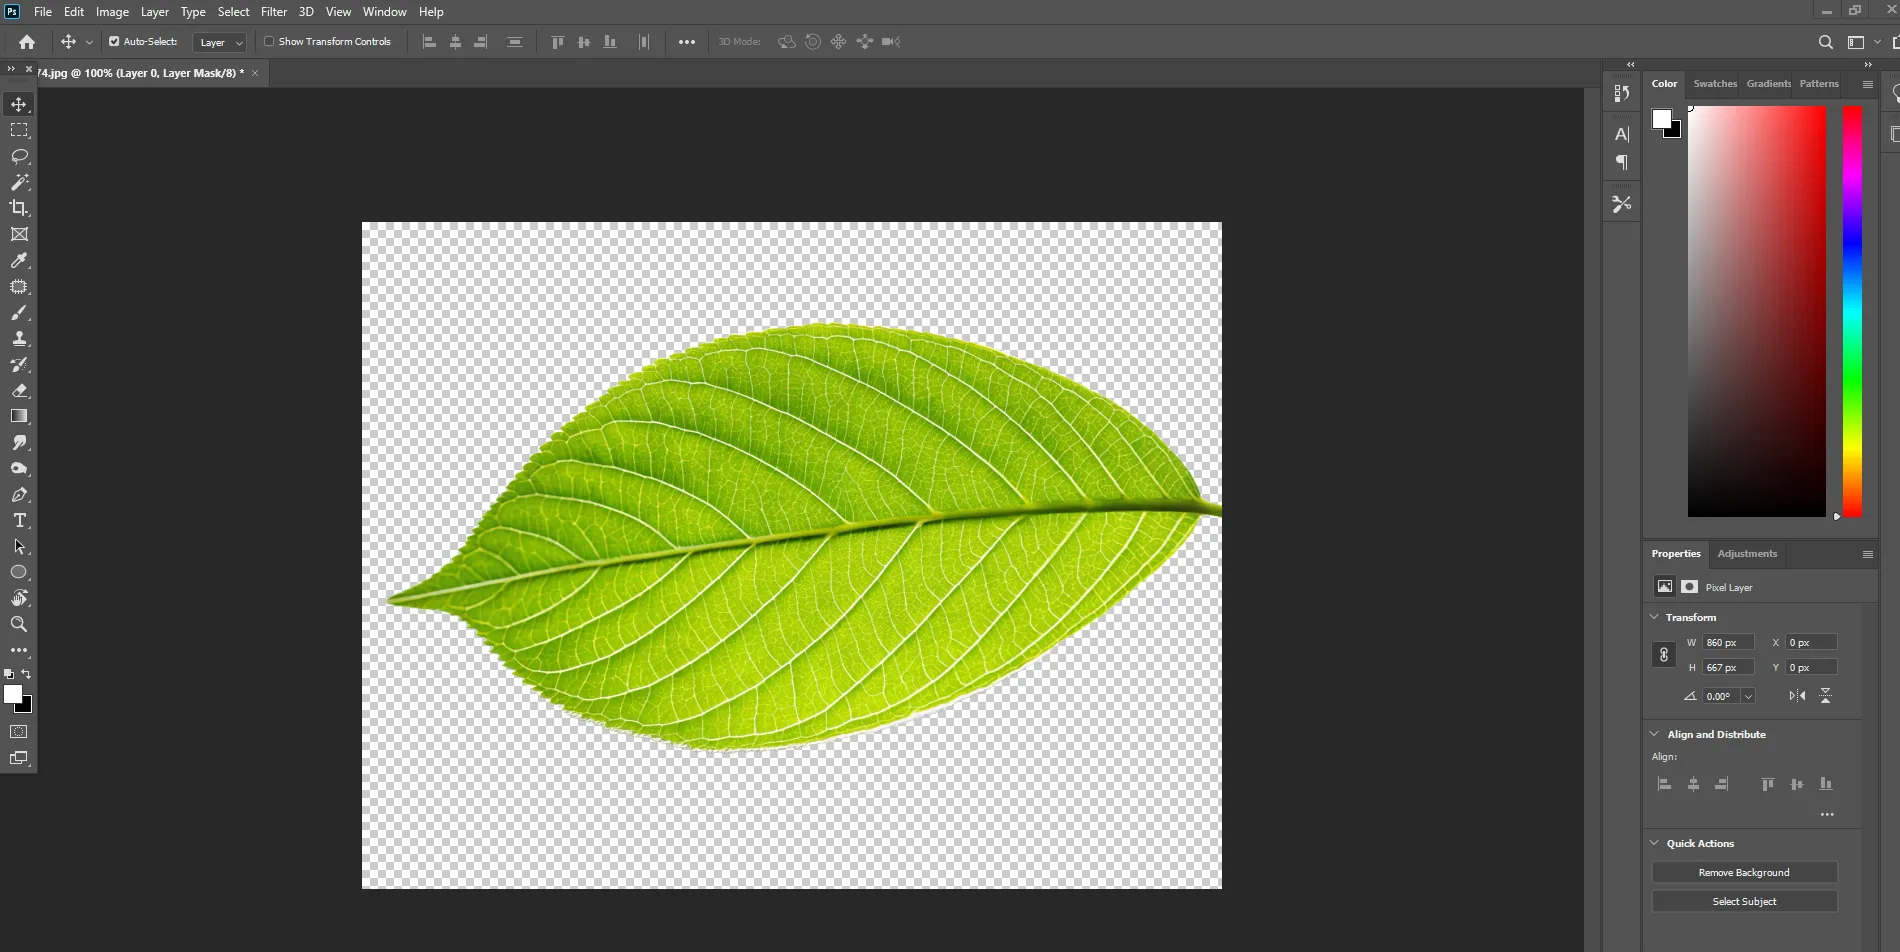Activate the Clone Stamp tool
Image resolution: width=1900 pixels, height=952 pixels.
(x=19, y=338)
